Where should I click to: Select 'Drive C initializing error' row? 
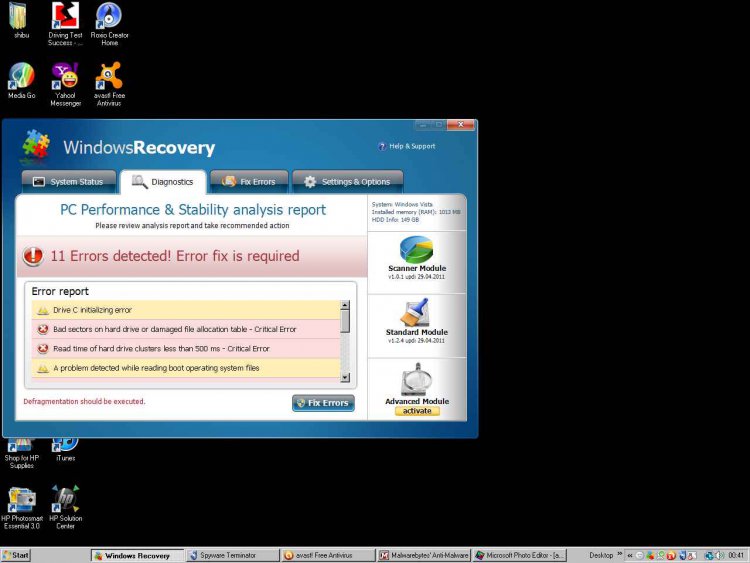coord(186,310)
